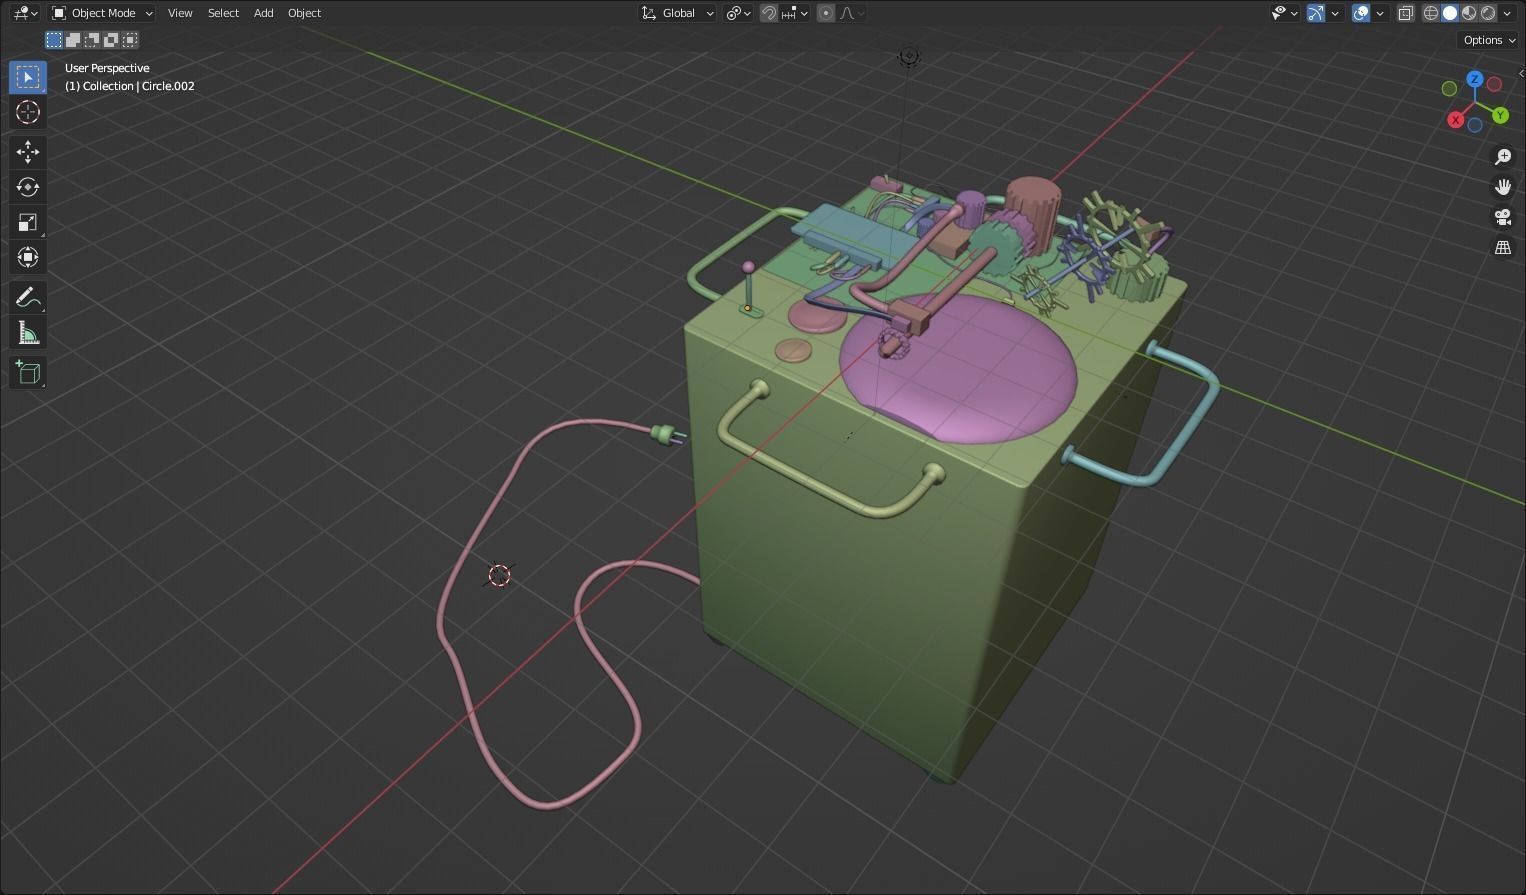Open the Global transform orientation dropdown
Screen dimensions: 1526x895
pos(677,13)
